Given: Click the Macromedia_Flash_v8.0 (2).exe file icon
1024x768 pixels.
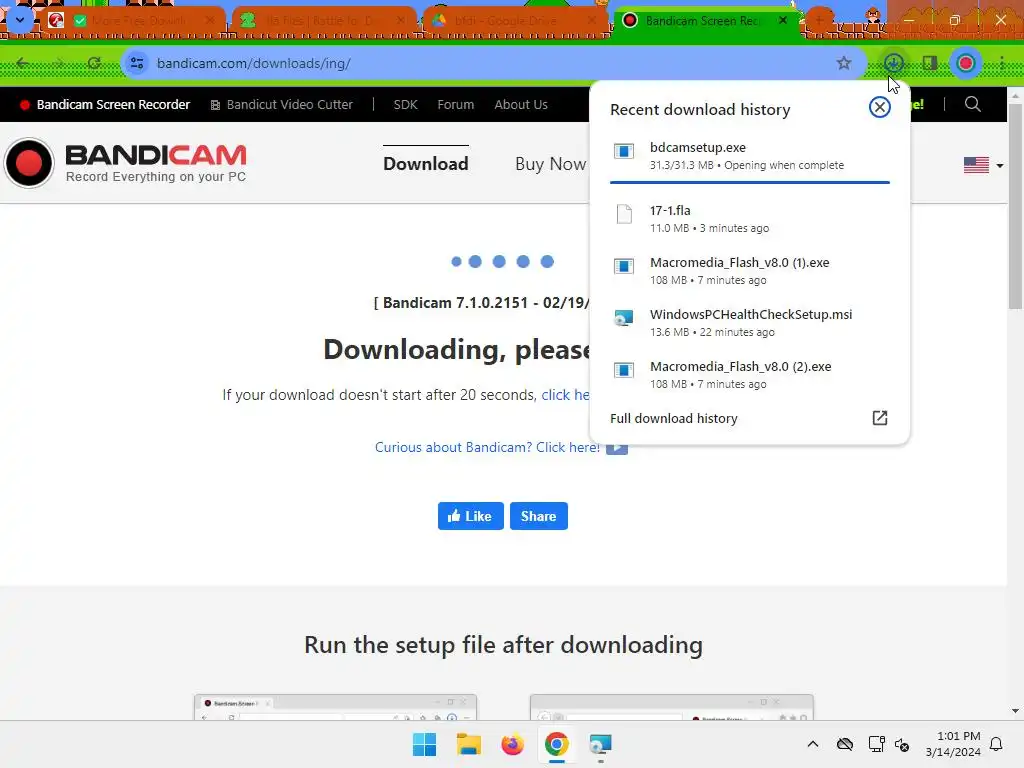Looking at the screenshot, I should coord(624,370).
